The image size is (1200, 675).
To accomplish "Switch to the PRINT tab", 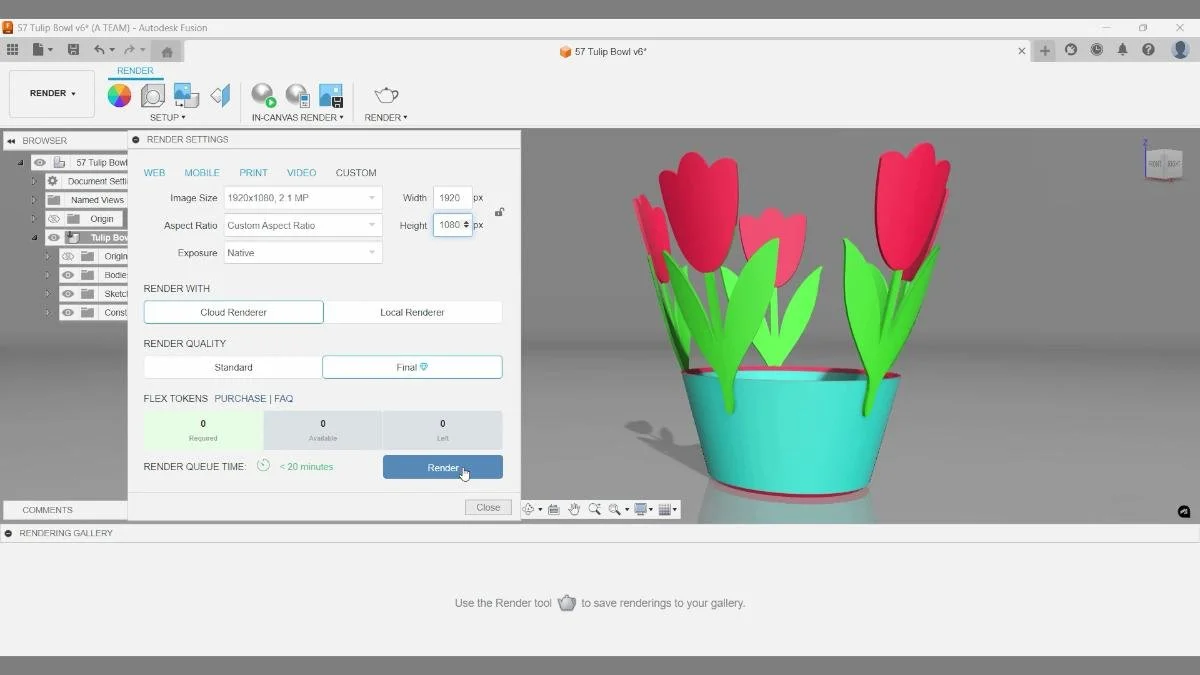I will coord(253,172).
